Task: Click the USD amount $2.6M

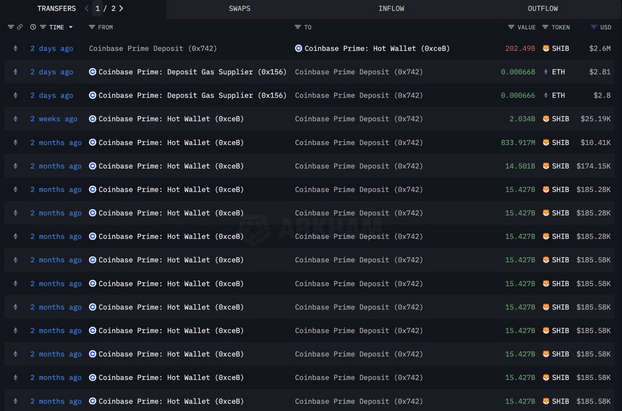Action: tap(600, 48)
